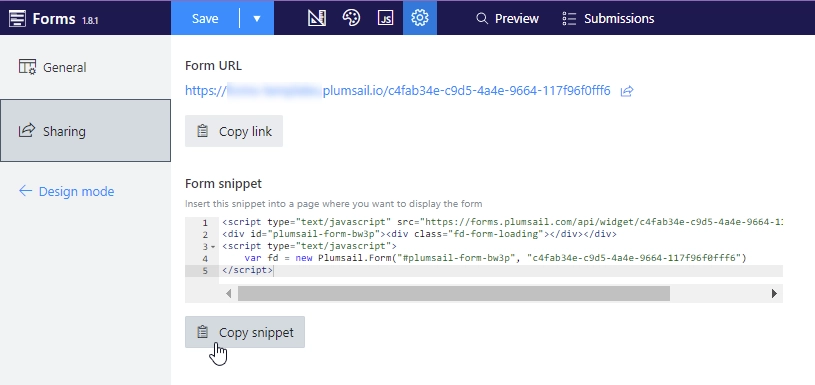Collapse code fold arrow on line 3
The height and width of the screenshot is (385, 815).
click(x=213, y=247)
